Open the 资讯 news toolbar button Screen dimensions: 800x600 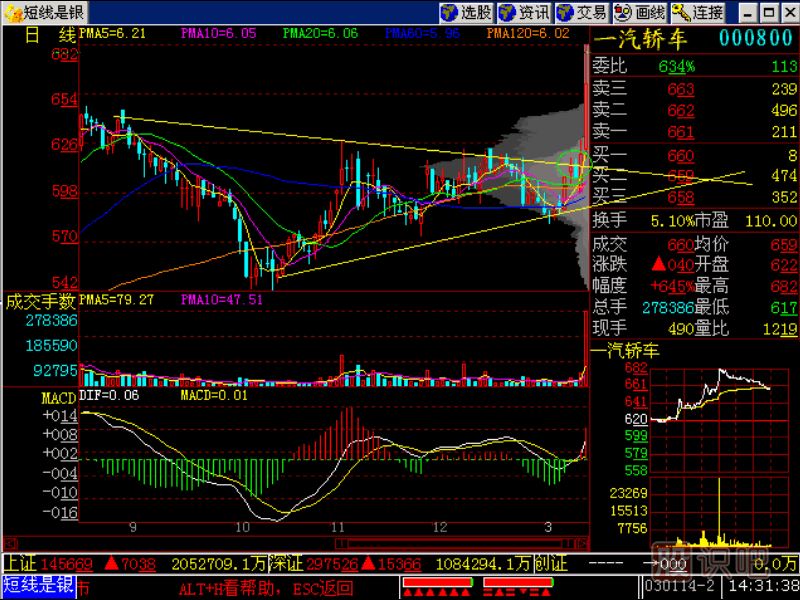coord(524,12)
